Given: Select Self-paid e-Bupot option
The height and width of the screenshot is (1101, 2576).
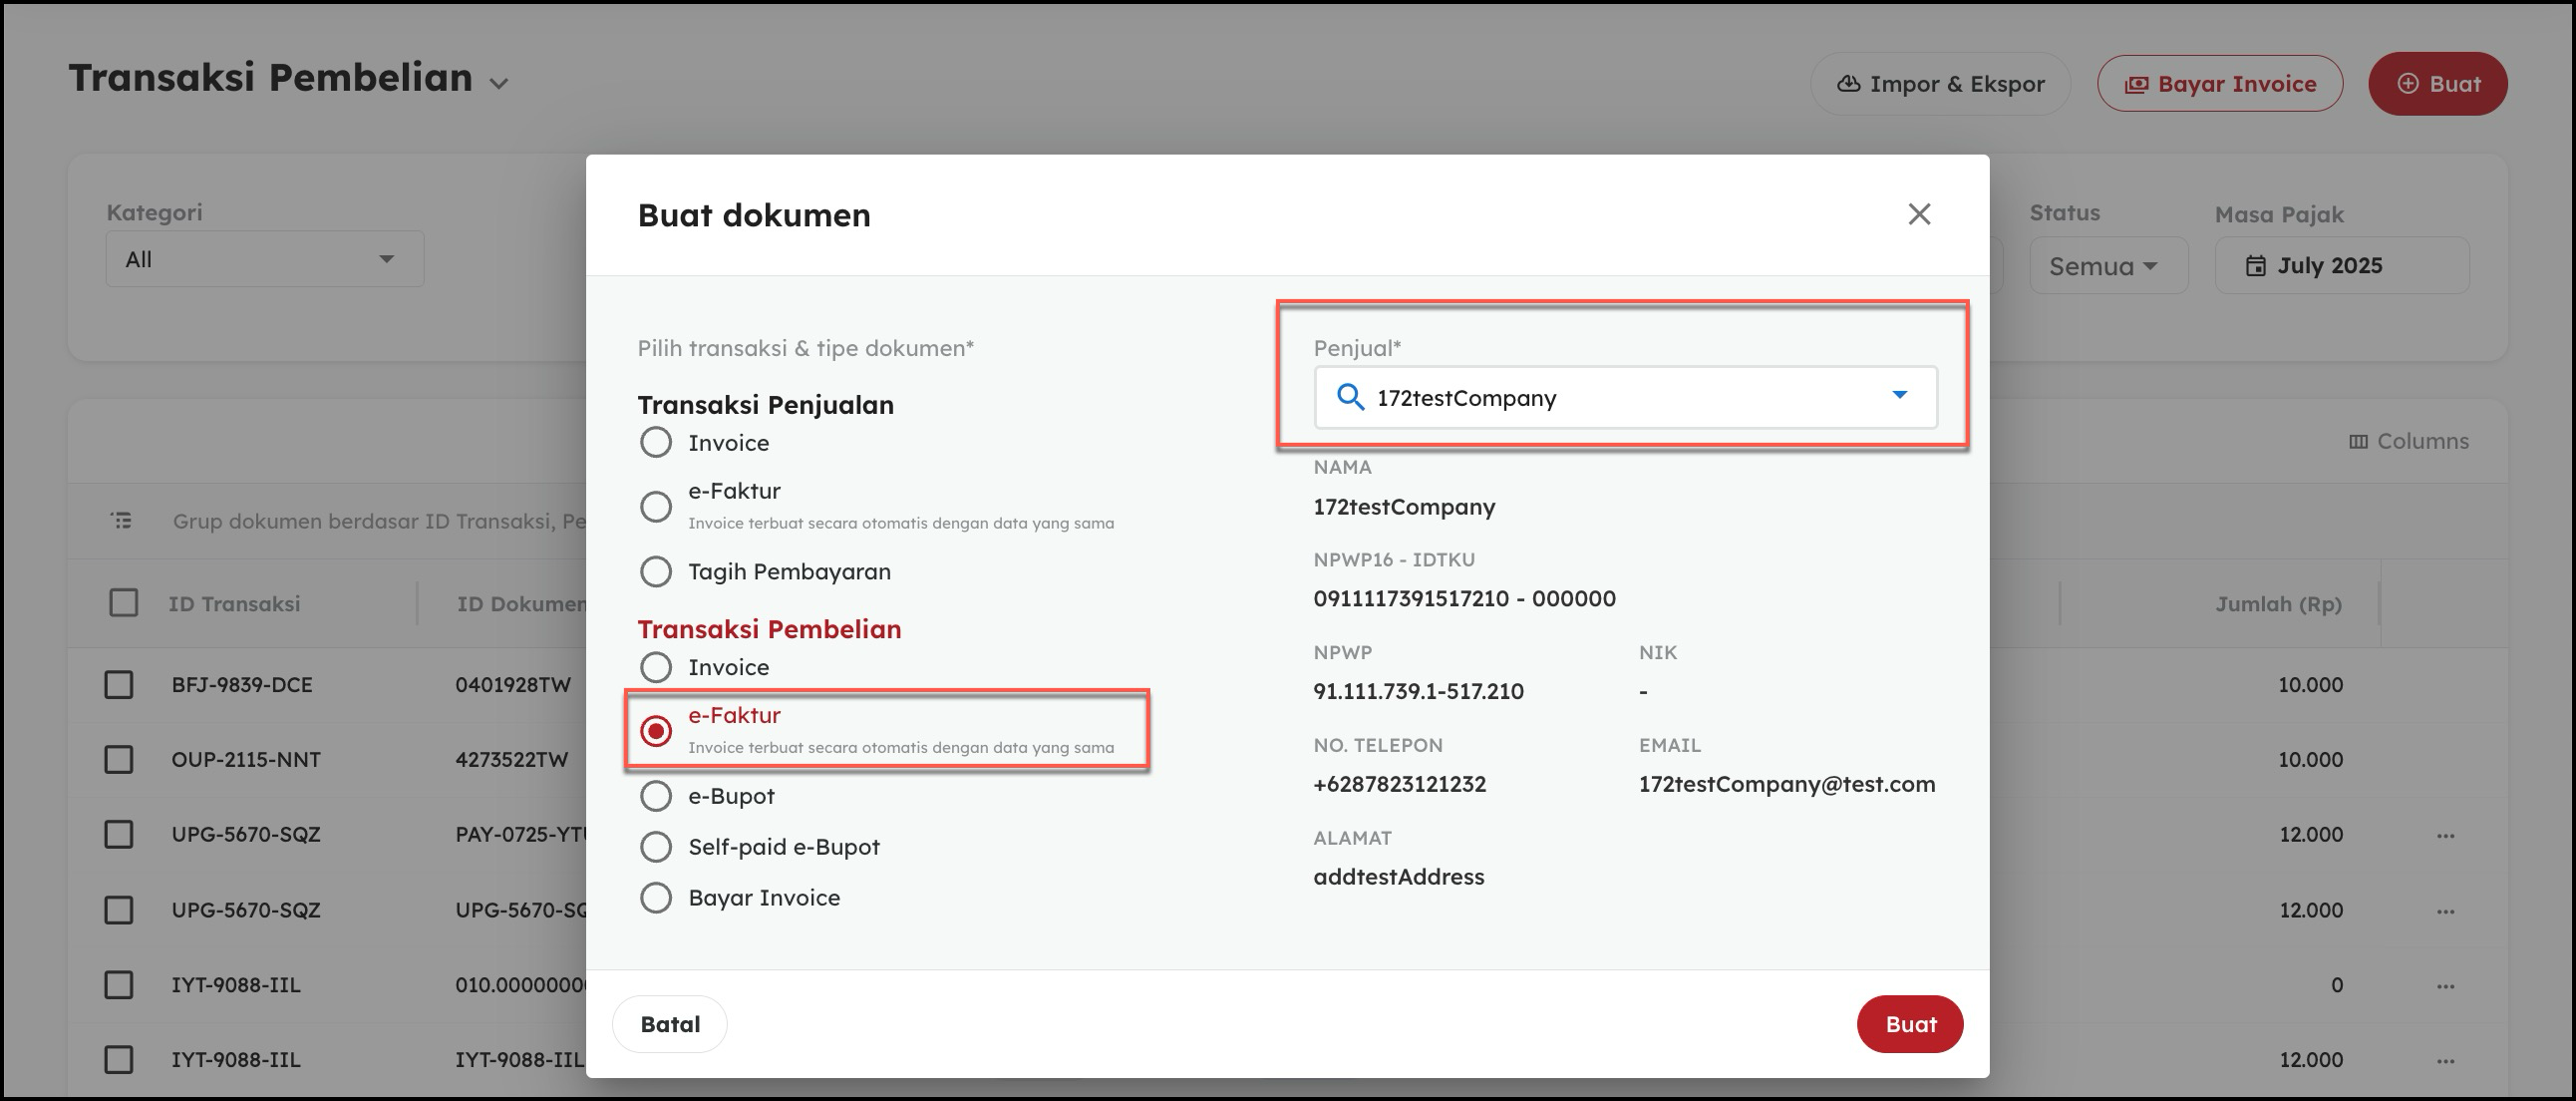Looking at the screenshot, I should point(656,847).
